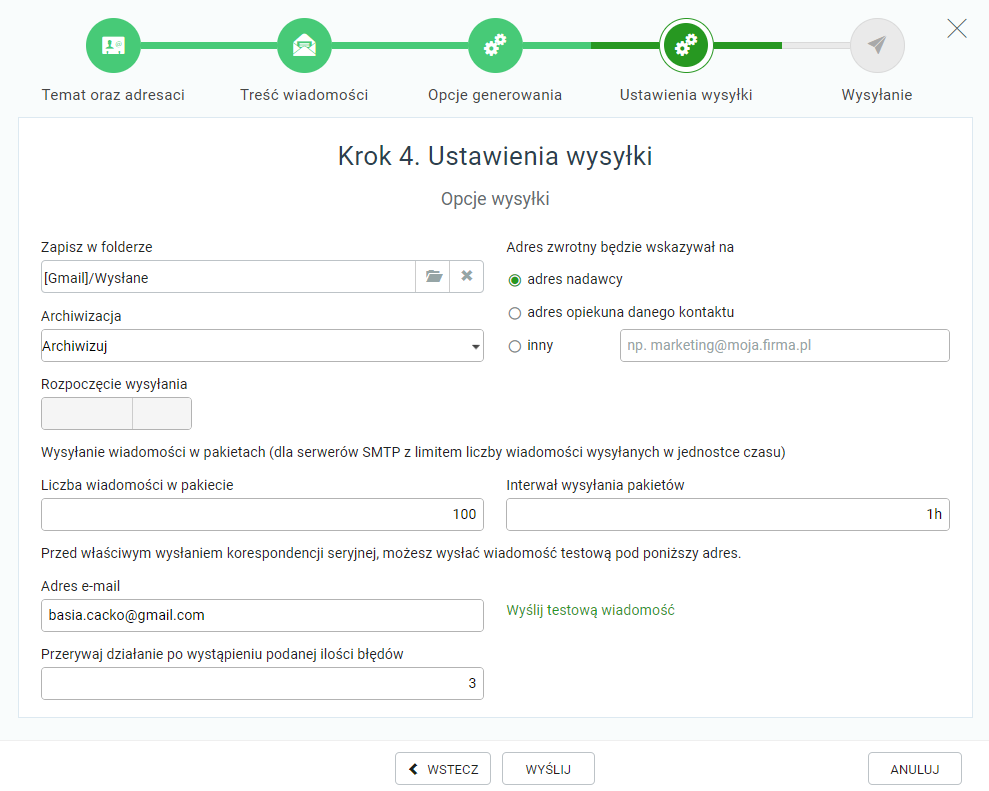Click 'Ustawienia wysyłki' step label
Viewport: 989px width, 791px height.
(x=686, y=95)
